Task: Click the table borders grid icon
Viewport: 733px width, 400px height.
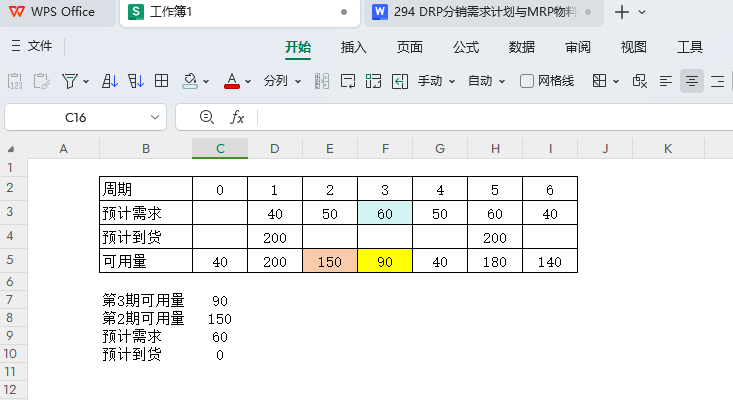Action: [162, 81]
